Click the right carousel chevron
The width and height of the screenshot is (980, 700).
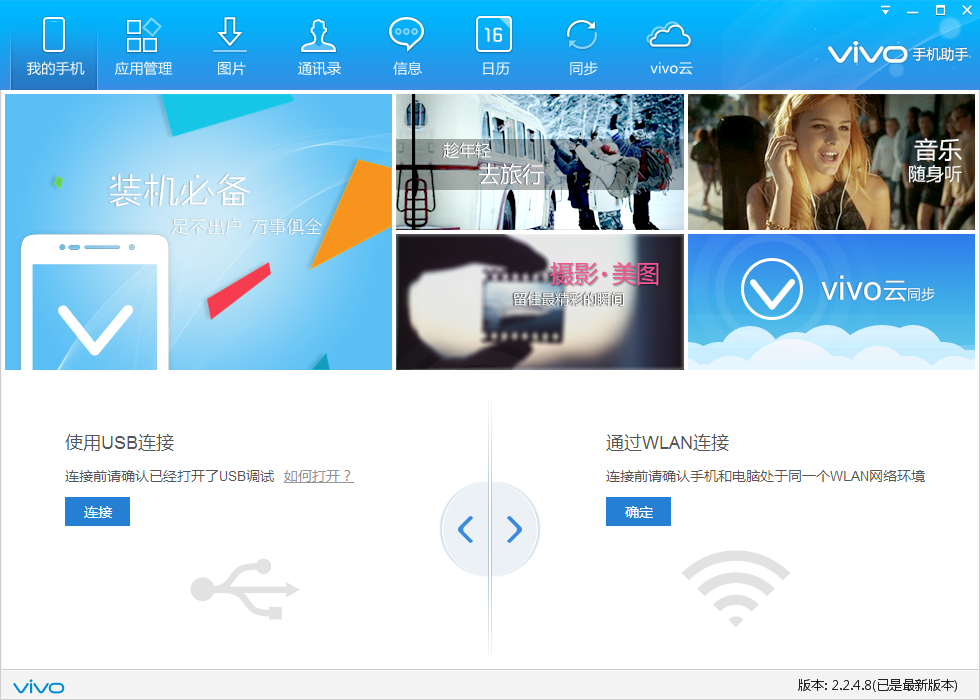pyautogui.click(x=515, y=529)
